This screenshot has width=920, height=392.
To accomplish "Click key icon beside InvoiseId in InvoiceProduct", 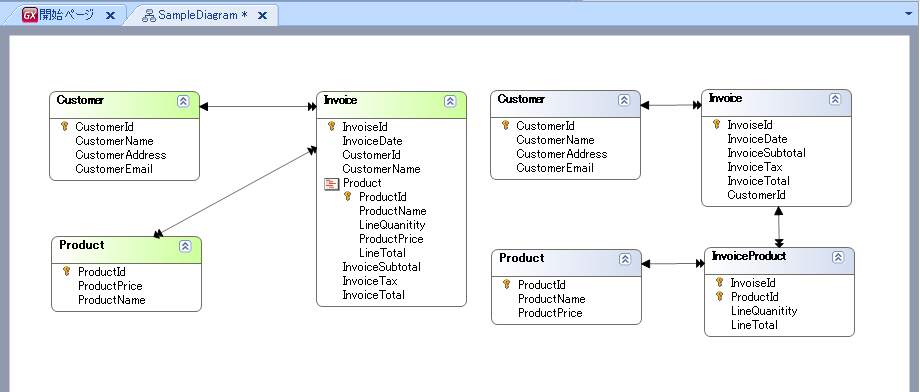I will click(720, 282).
